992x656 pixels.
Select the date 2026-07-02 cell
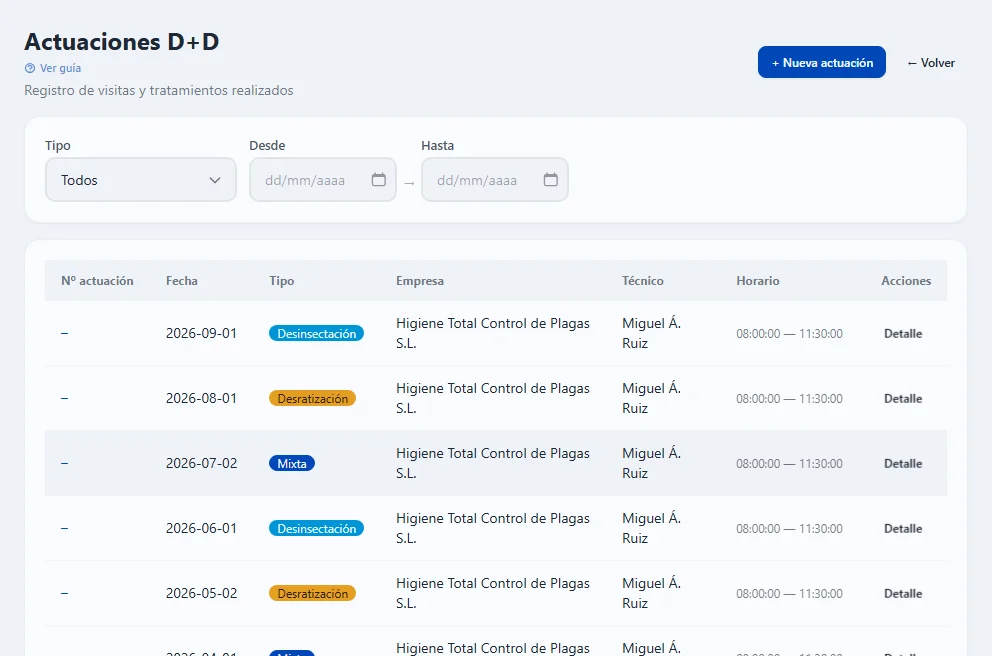[x=201, y=464]
